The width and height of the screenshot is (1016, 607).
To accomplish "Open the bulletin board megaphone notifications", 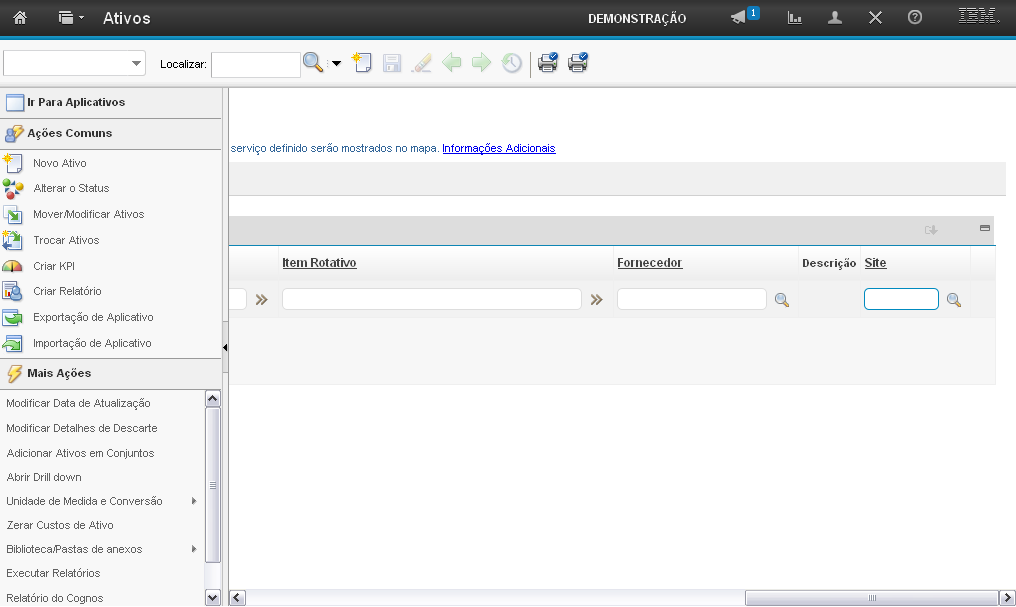I will 739,18.
